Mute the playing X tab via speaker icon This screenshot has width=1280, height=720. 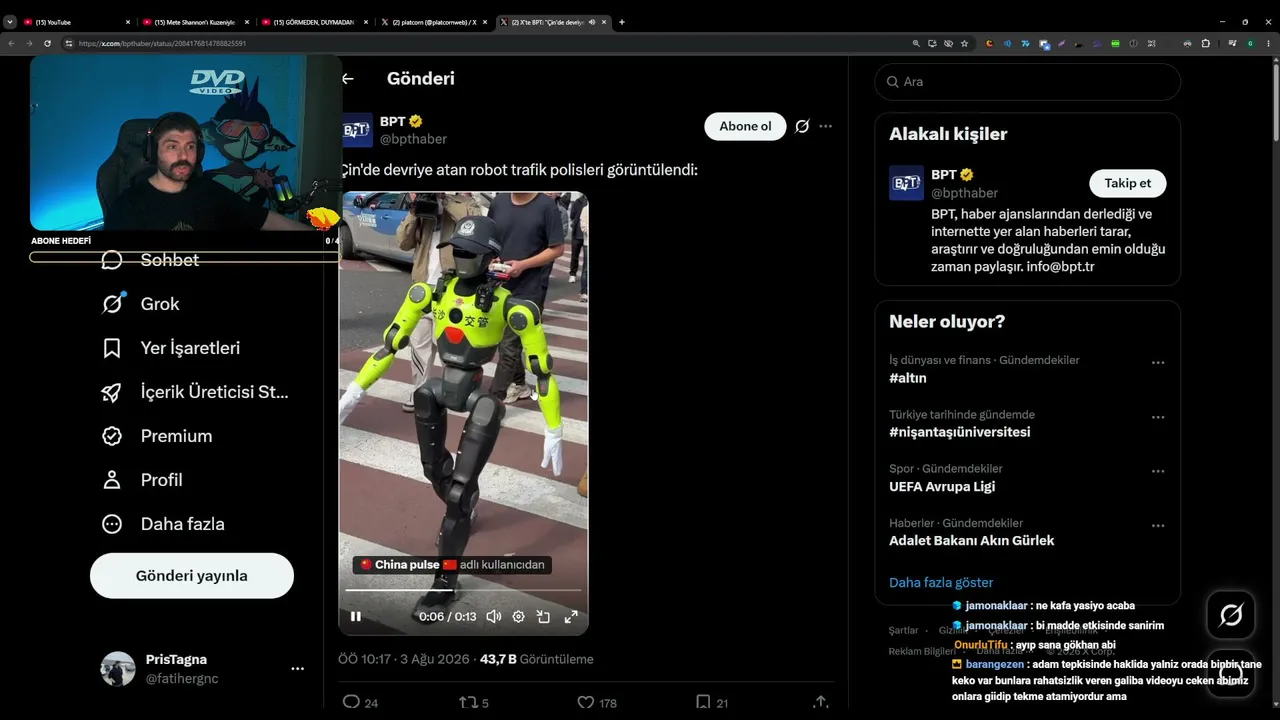(592, 22)
